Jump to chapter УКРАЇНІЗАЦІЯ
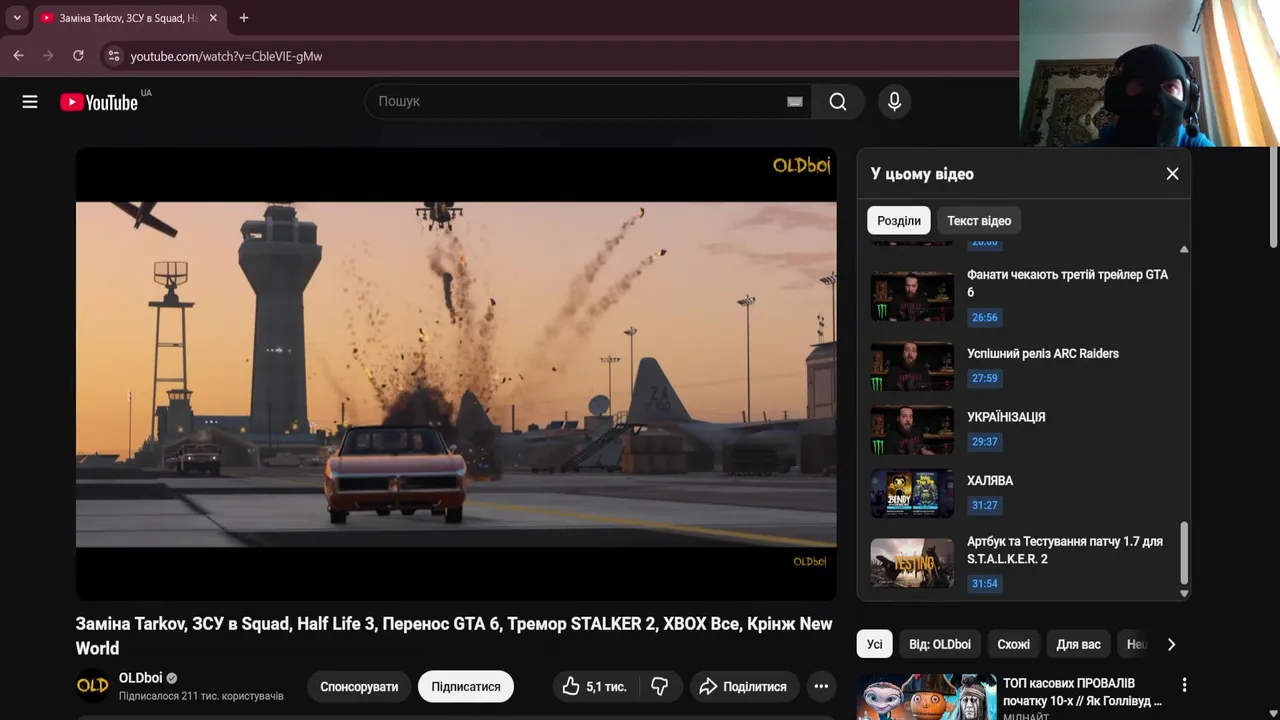The height and width of the screenshot is (720, 1280). (1006, 417)
